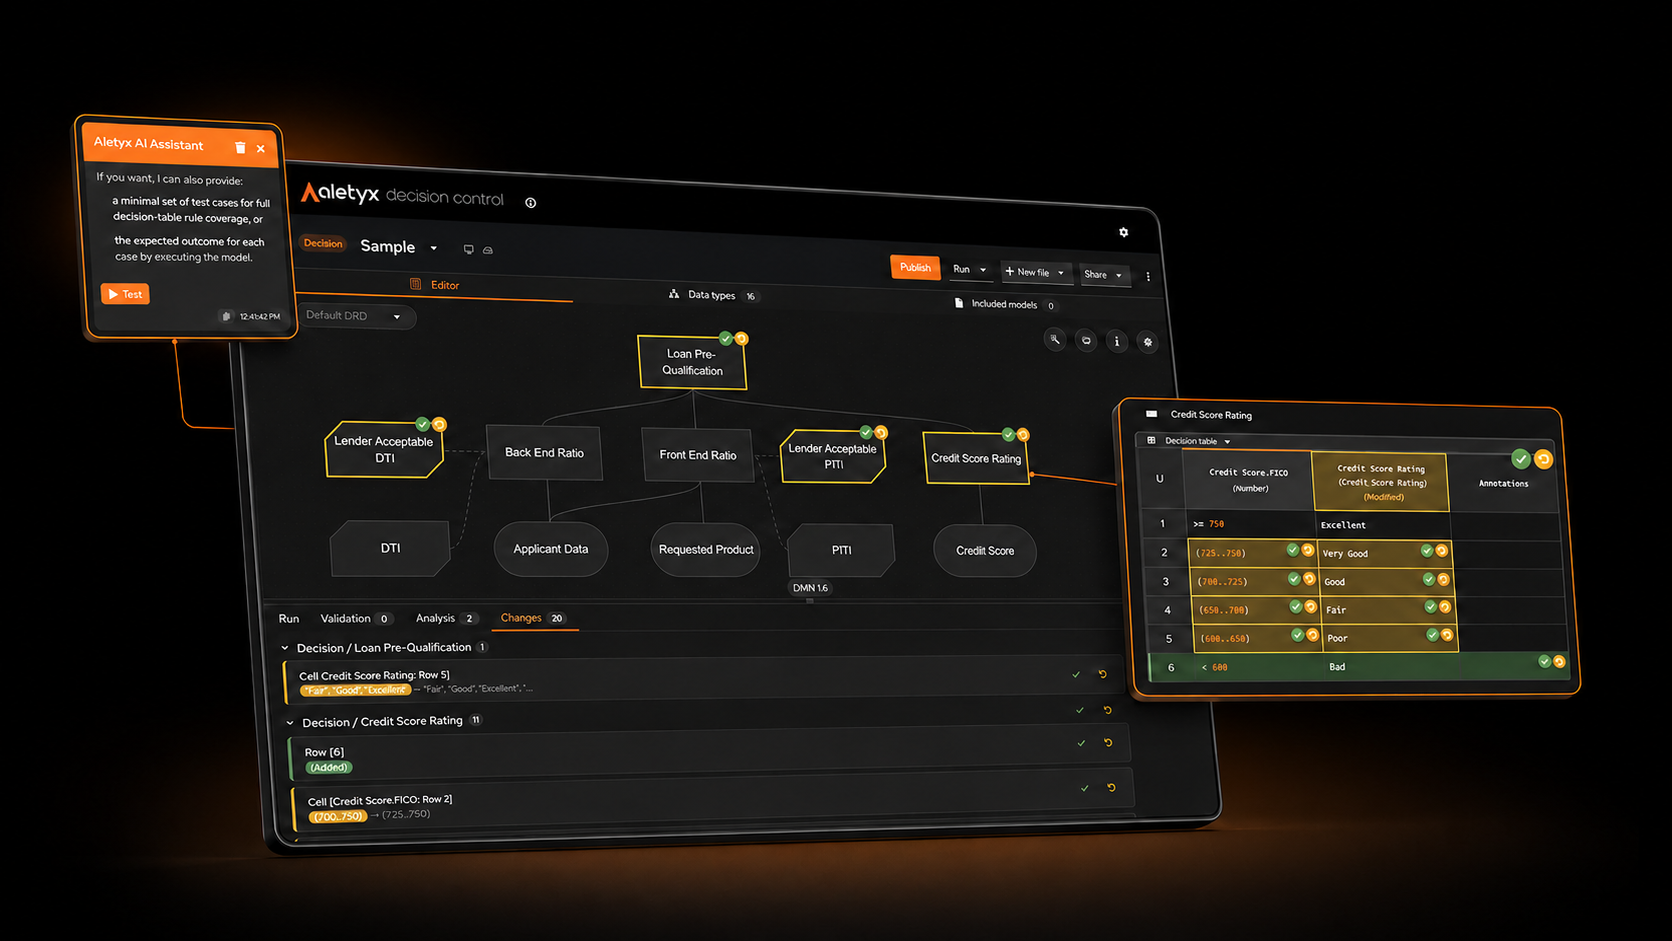Screen dimensions: 1672x941
Task: Click the second round canvas tool icon
Action: [1086, 341]
